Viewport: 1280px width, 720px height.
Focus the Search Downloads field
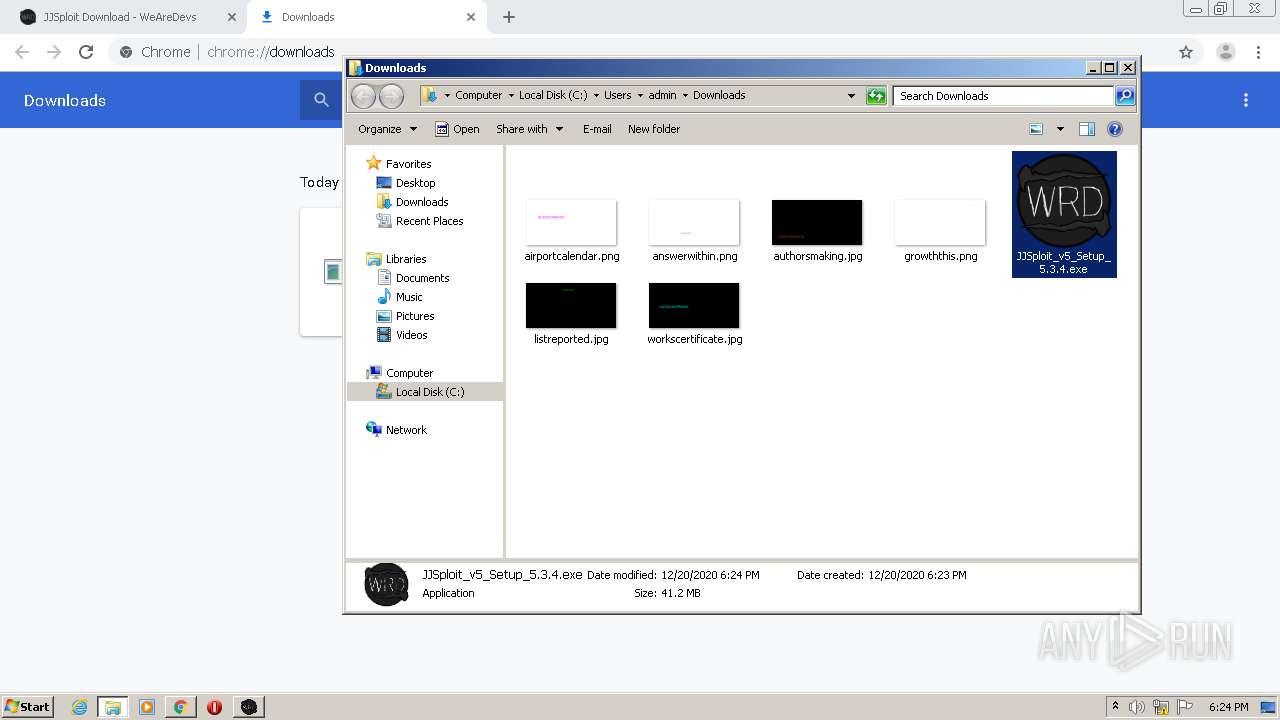point(1003,96)
